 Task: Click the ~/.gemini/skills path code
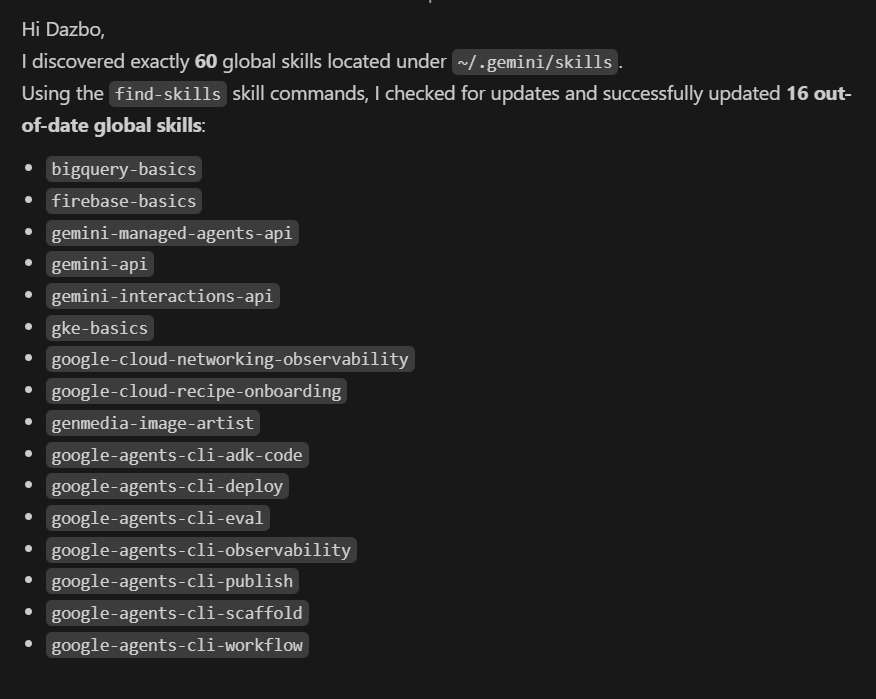pyautogui.click(x=535, y=62)
